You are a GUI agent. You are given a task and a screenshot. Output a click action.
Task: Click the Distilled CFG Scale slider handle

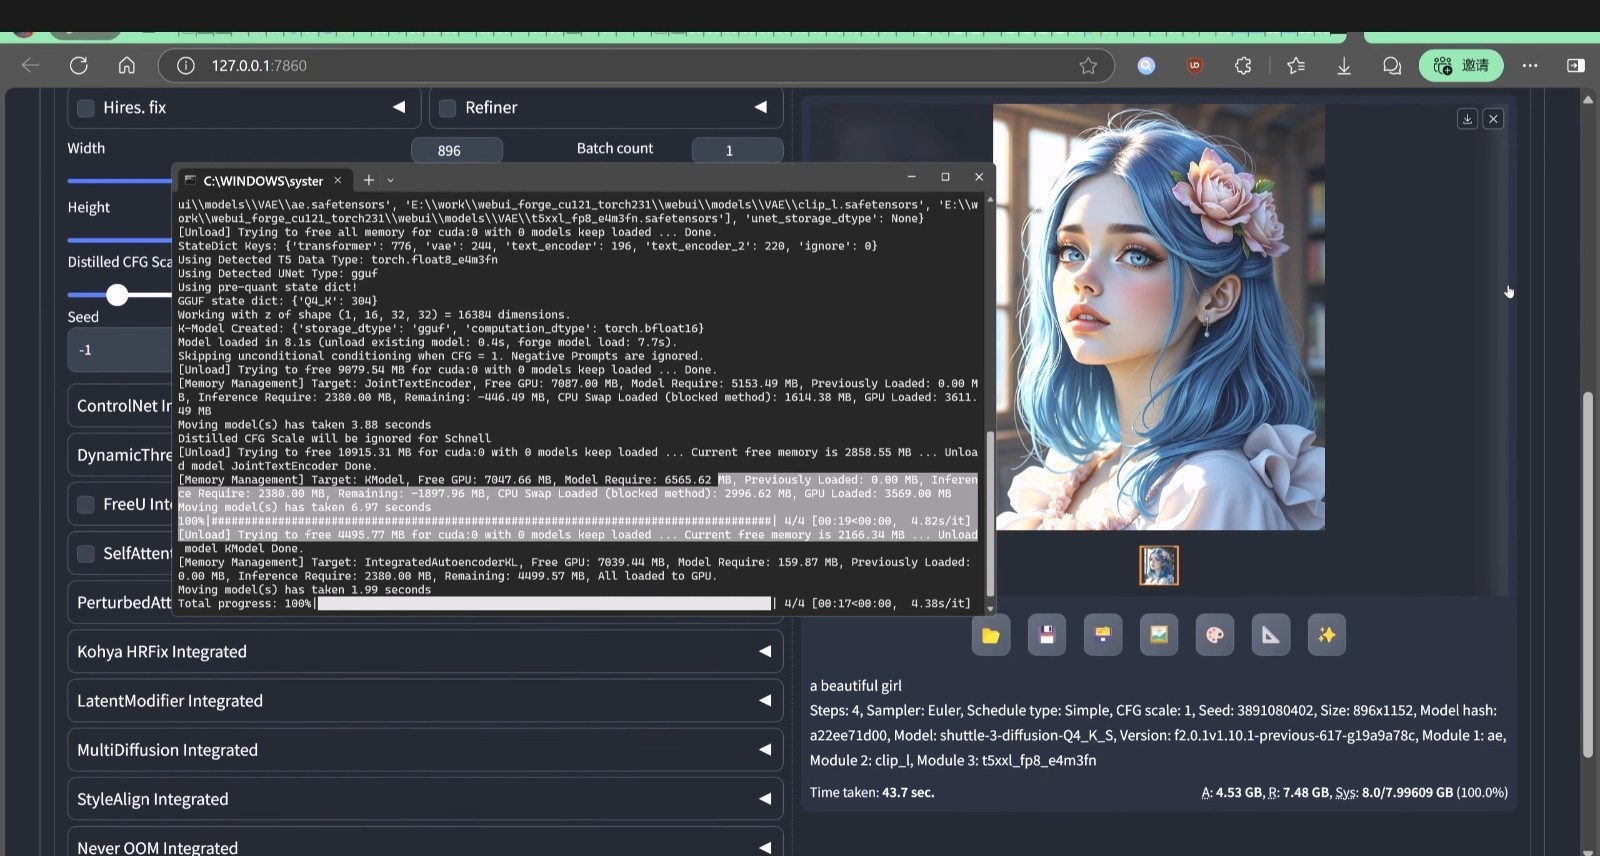pyautogui.click(x=117, y=294)
